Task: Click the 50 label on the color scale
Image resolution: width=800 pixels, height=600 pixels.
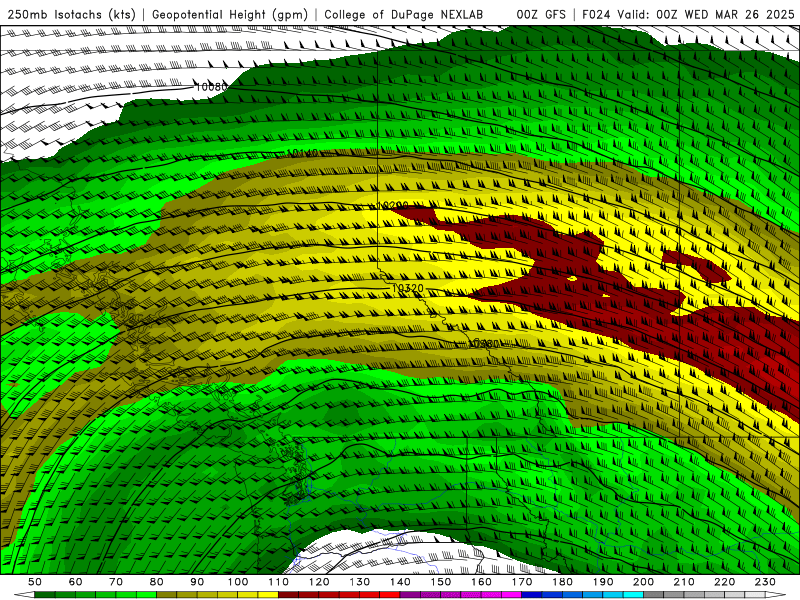Action: (x=35, y=582)
